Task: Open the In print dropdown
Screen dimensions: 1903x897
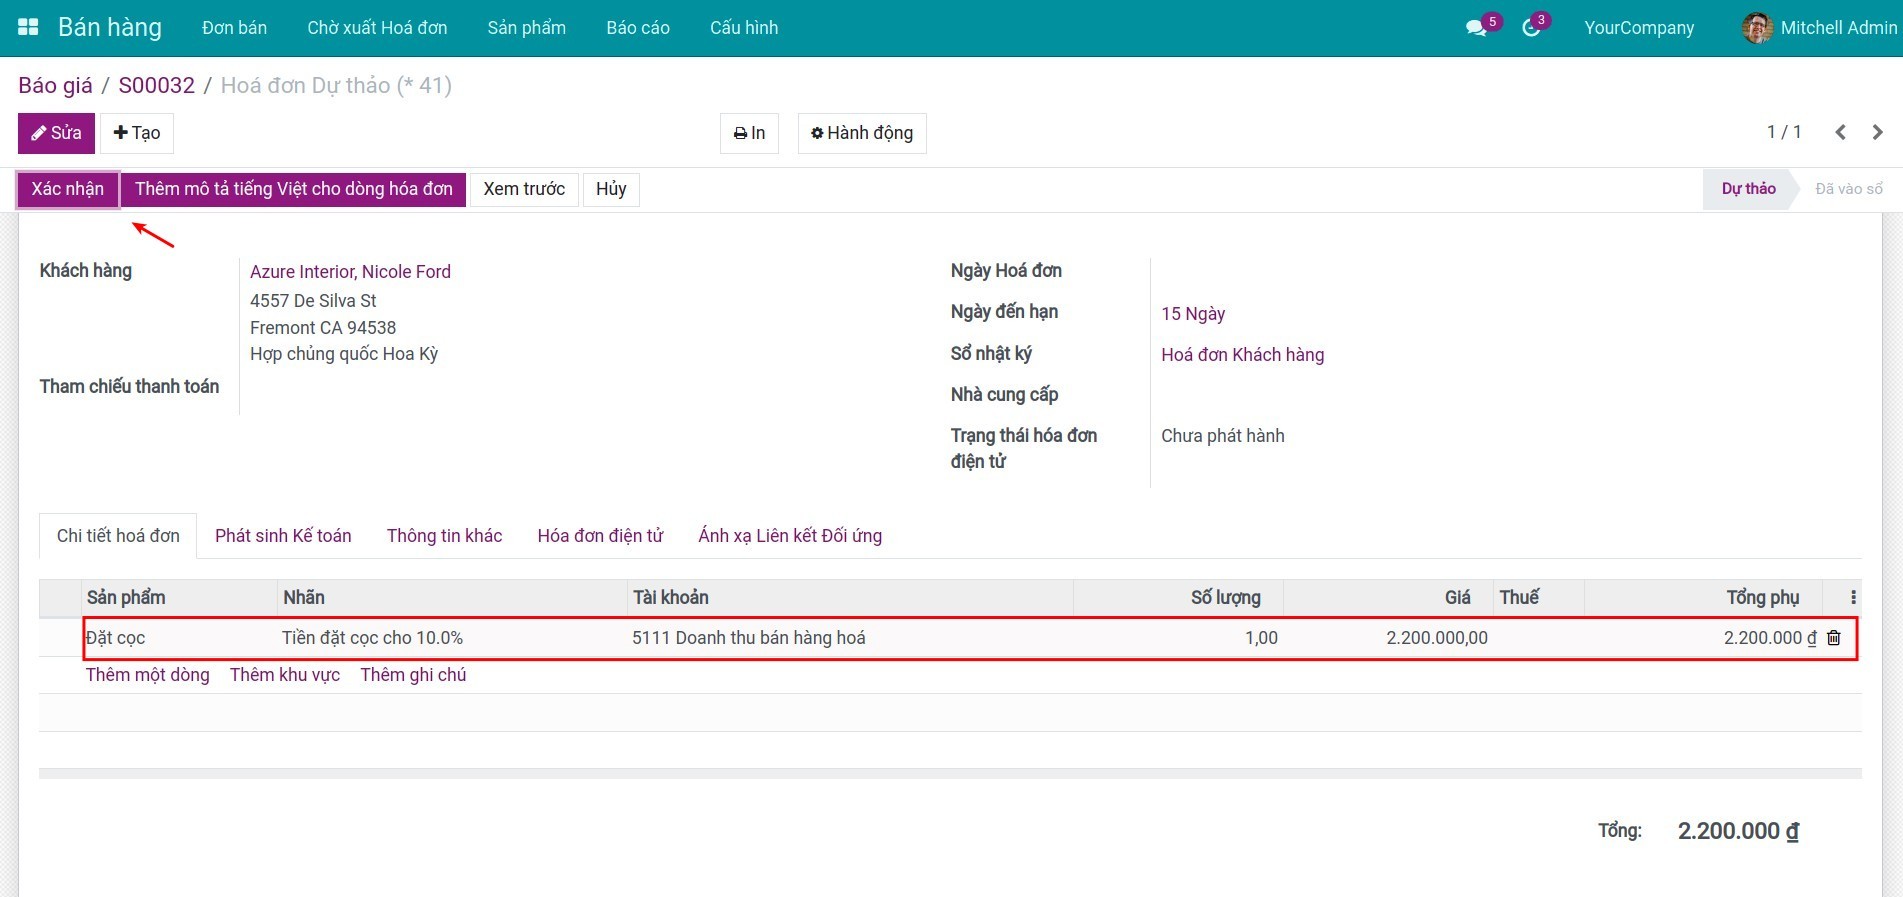Action: click(749, 133)
